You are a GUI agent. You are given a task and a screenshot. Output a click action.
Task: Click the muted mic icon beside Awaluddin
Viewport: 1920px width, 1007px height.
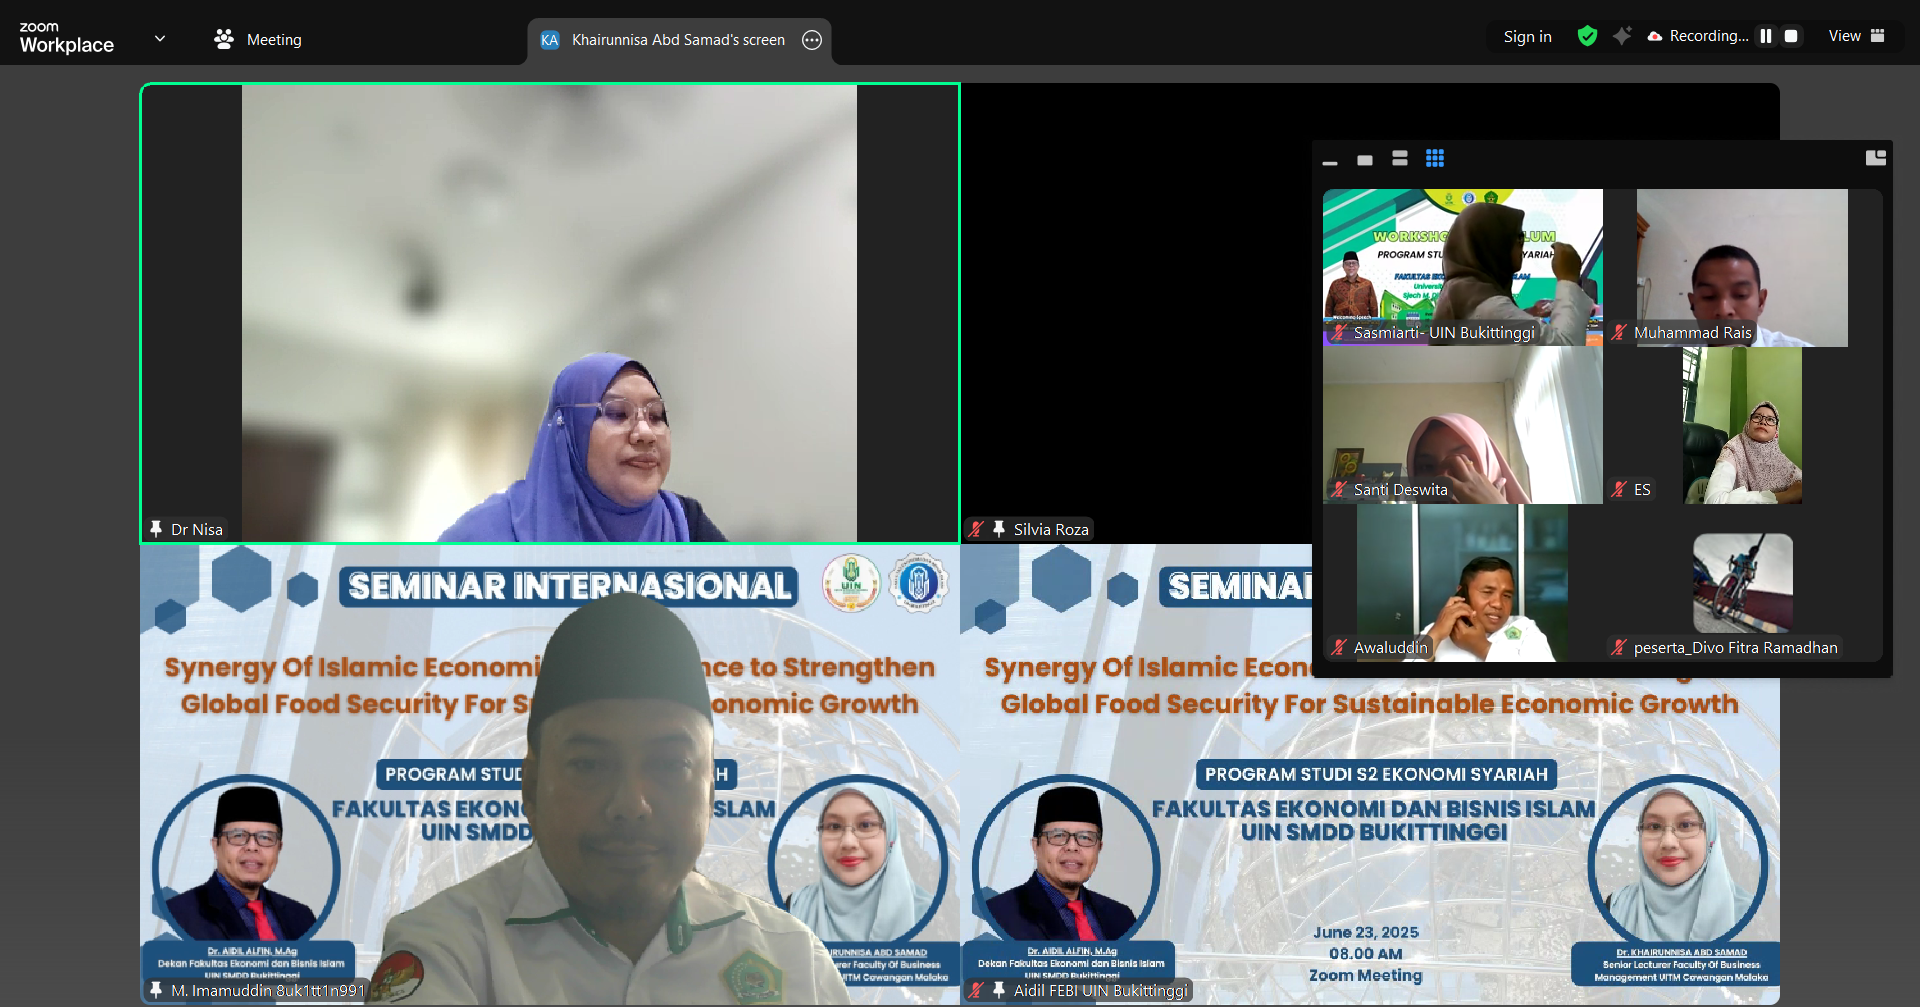pos(1339,648)
